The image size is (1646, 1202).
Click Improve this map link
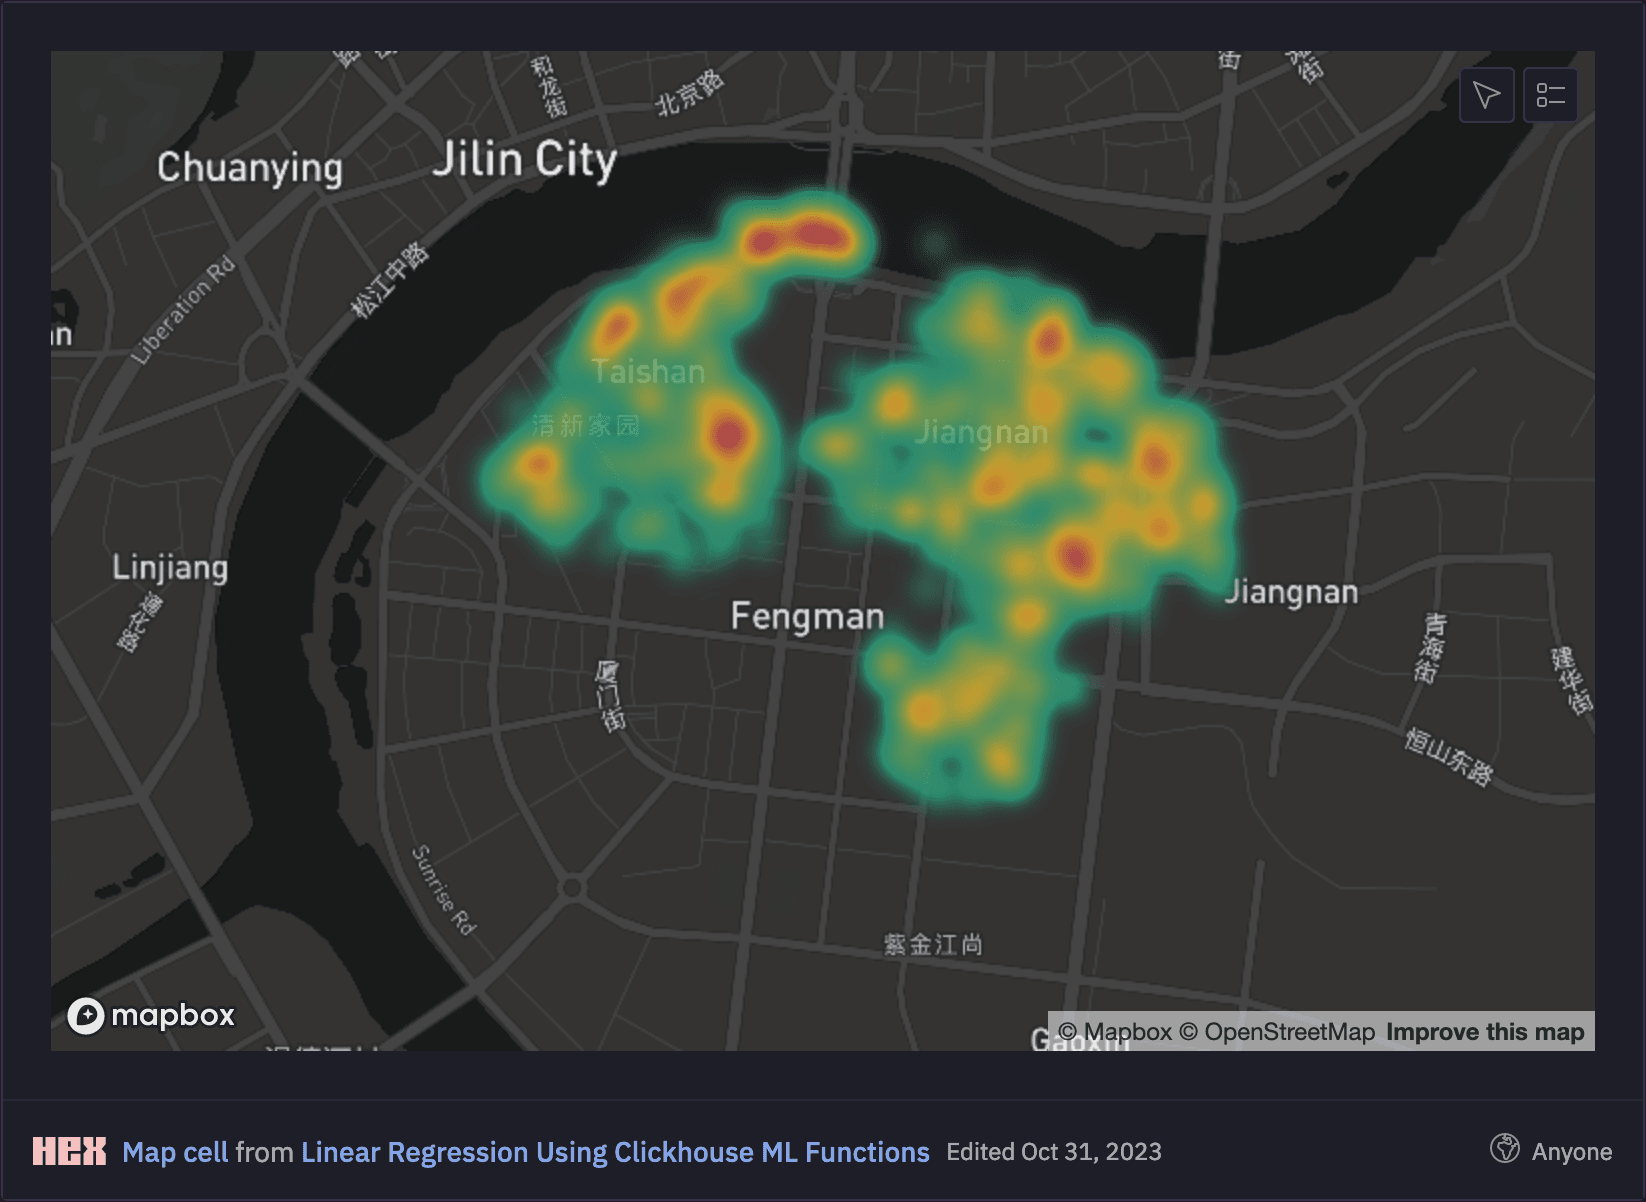pos(1485,1032)
